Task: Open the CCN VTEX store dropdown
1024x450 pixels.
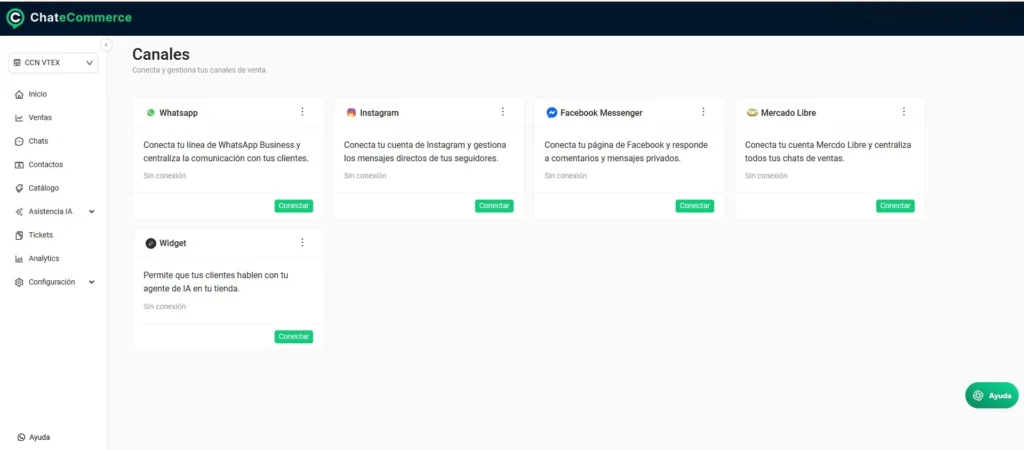Action: coord(53,63)
